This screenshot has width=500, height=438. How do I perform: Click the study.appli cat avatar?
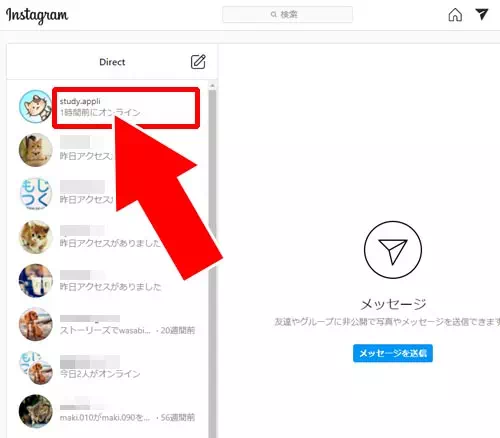[x=36, y=107]
